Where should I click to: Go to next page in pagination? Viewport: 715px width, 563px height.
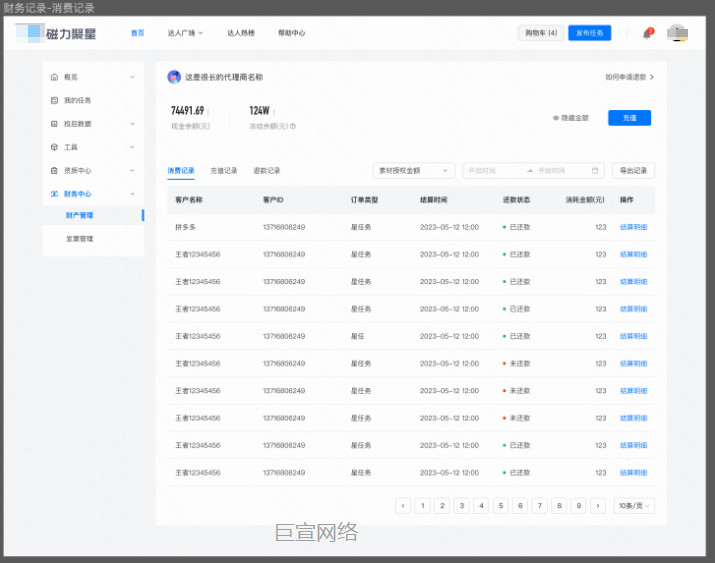pyautogui.click(x=598, y=506)
